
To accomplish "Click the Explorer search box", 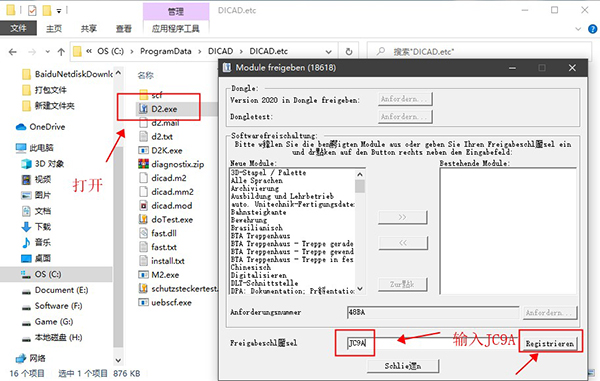I will pos(478,52).
